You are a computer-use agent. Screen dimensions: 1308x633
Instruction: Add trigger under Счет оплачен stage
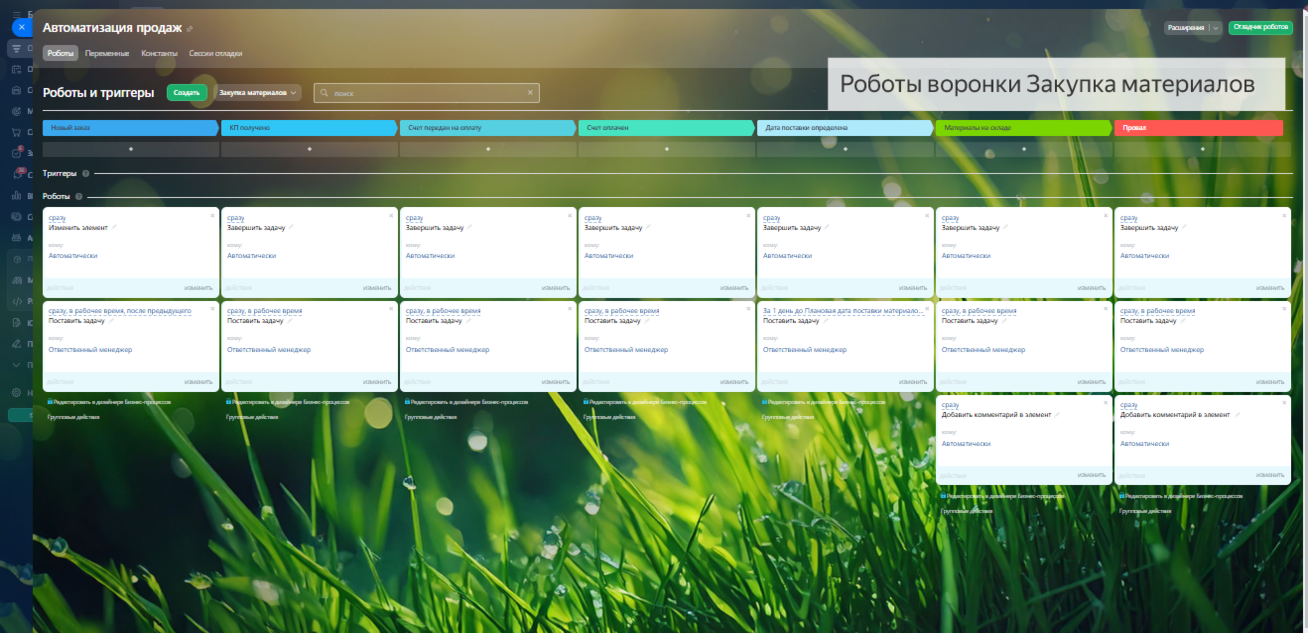tap(667, 149)
